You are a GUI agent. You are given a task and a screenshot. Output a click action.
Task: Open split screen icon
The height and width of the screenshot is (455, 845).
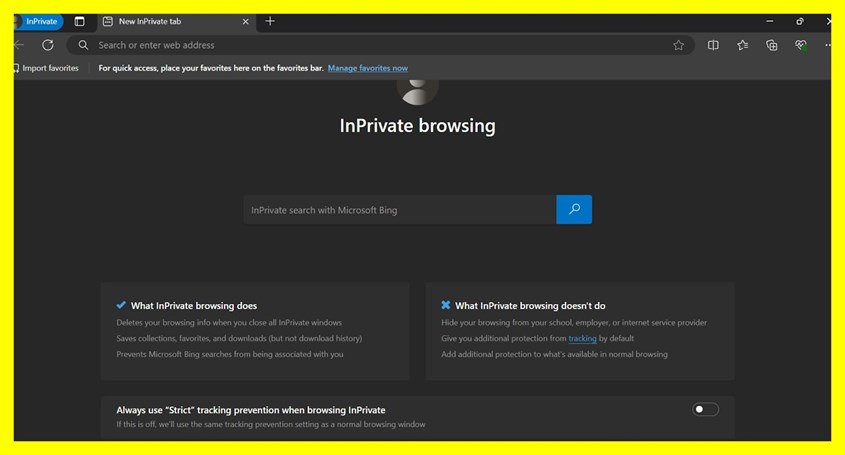[x=713, y=45]
